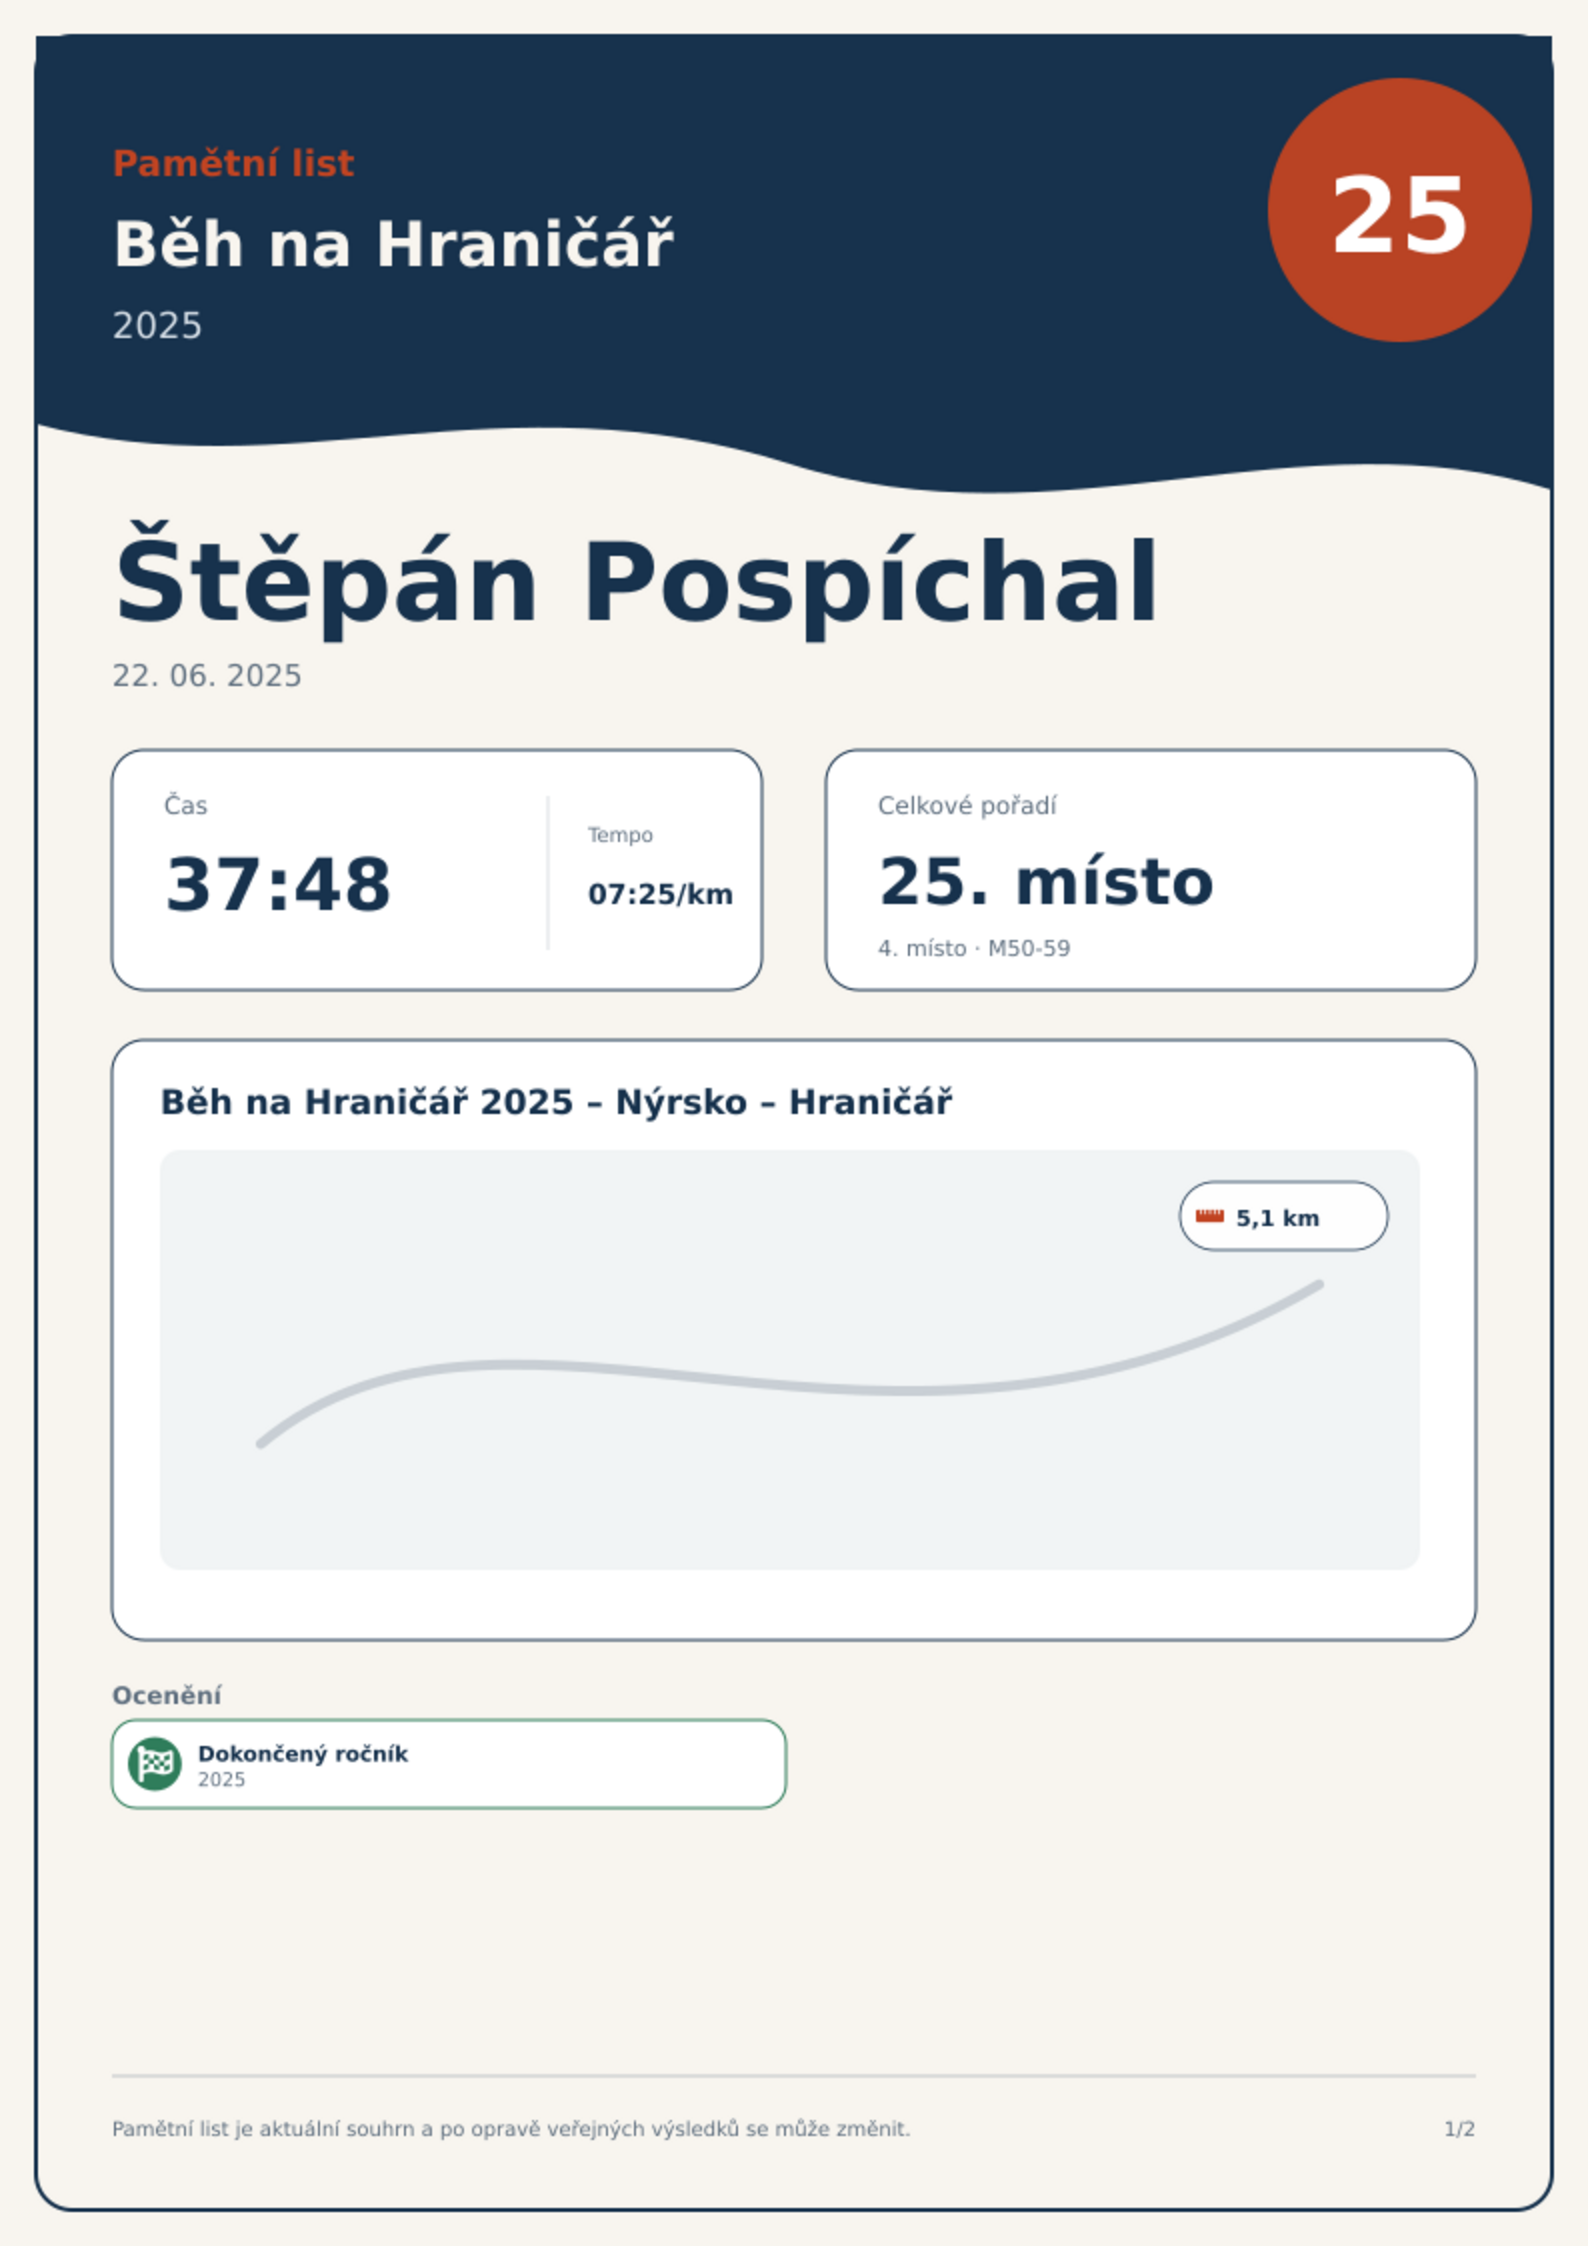Click the red ruler icon beside 5,1 km
The height and width of the screenshot is (2246, 1588).
[x=1210, y=1216]
